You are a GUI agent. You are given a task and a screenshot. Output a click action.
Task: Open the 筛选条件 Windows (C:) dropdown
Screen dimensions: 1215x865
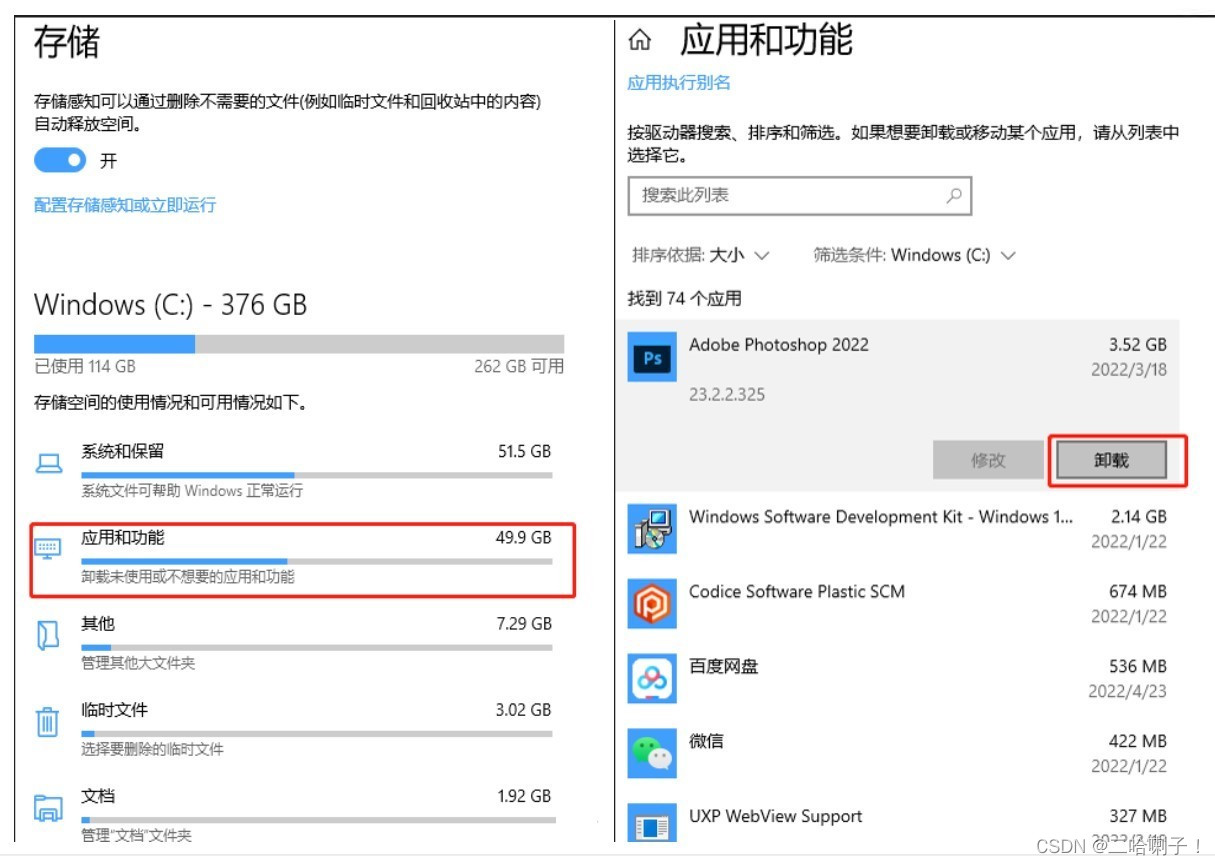tap(914, 255)
